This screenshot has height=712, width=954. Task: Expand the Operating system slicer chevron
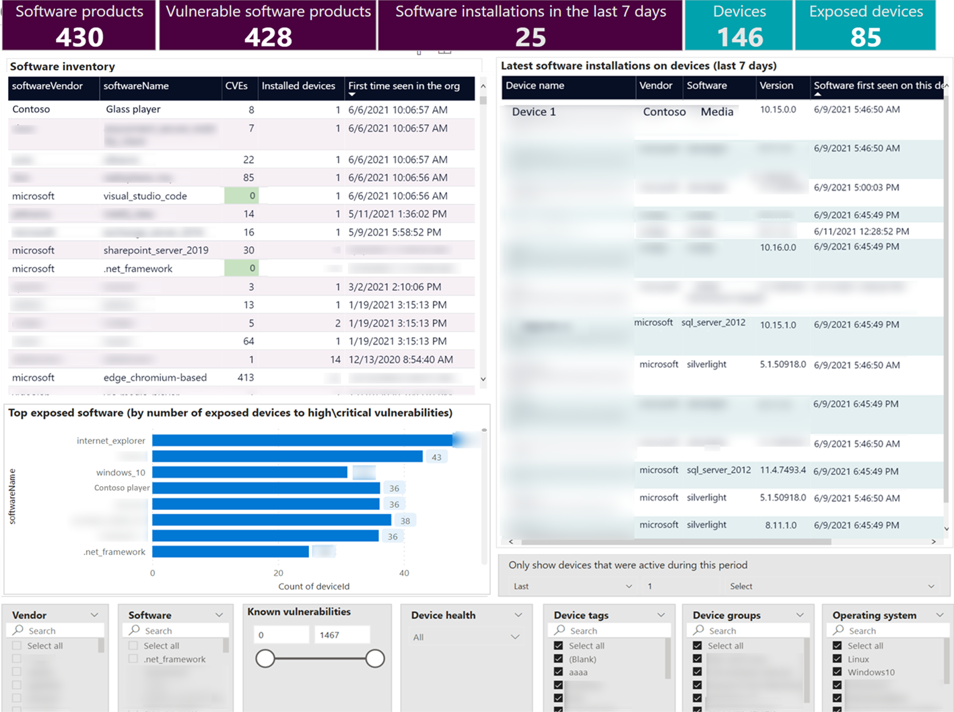coord(940,615)
